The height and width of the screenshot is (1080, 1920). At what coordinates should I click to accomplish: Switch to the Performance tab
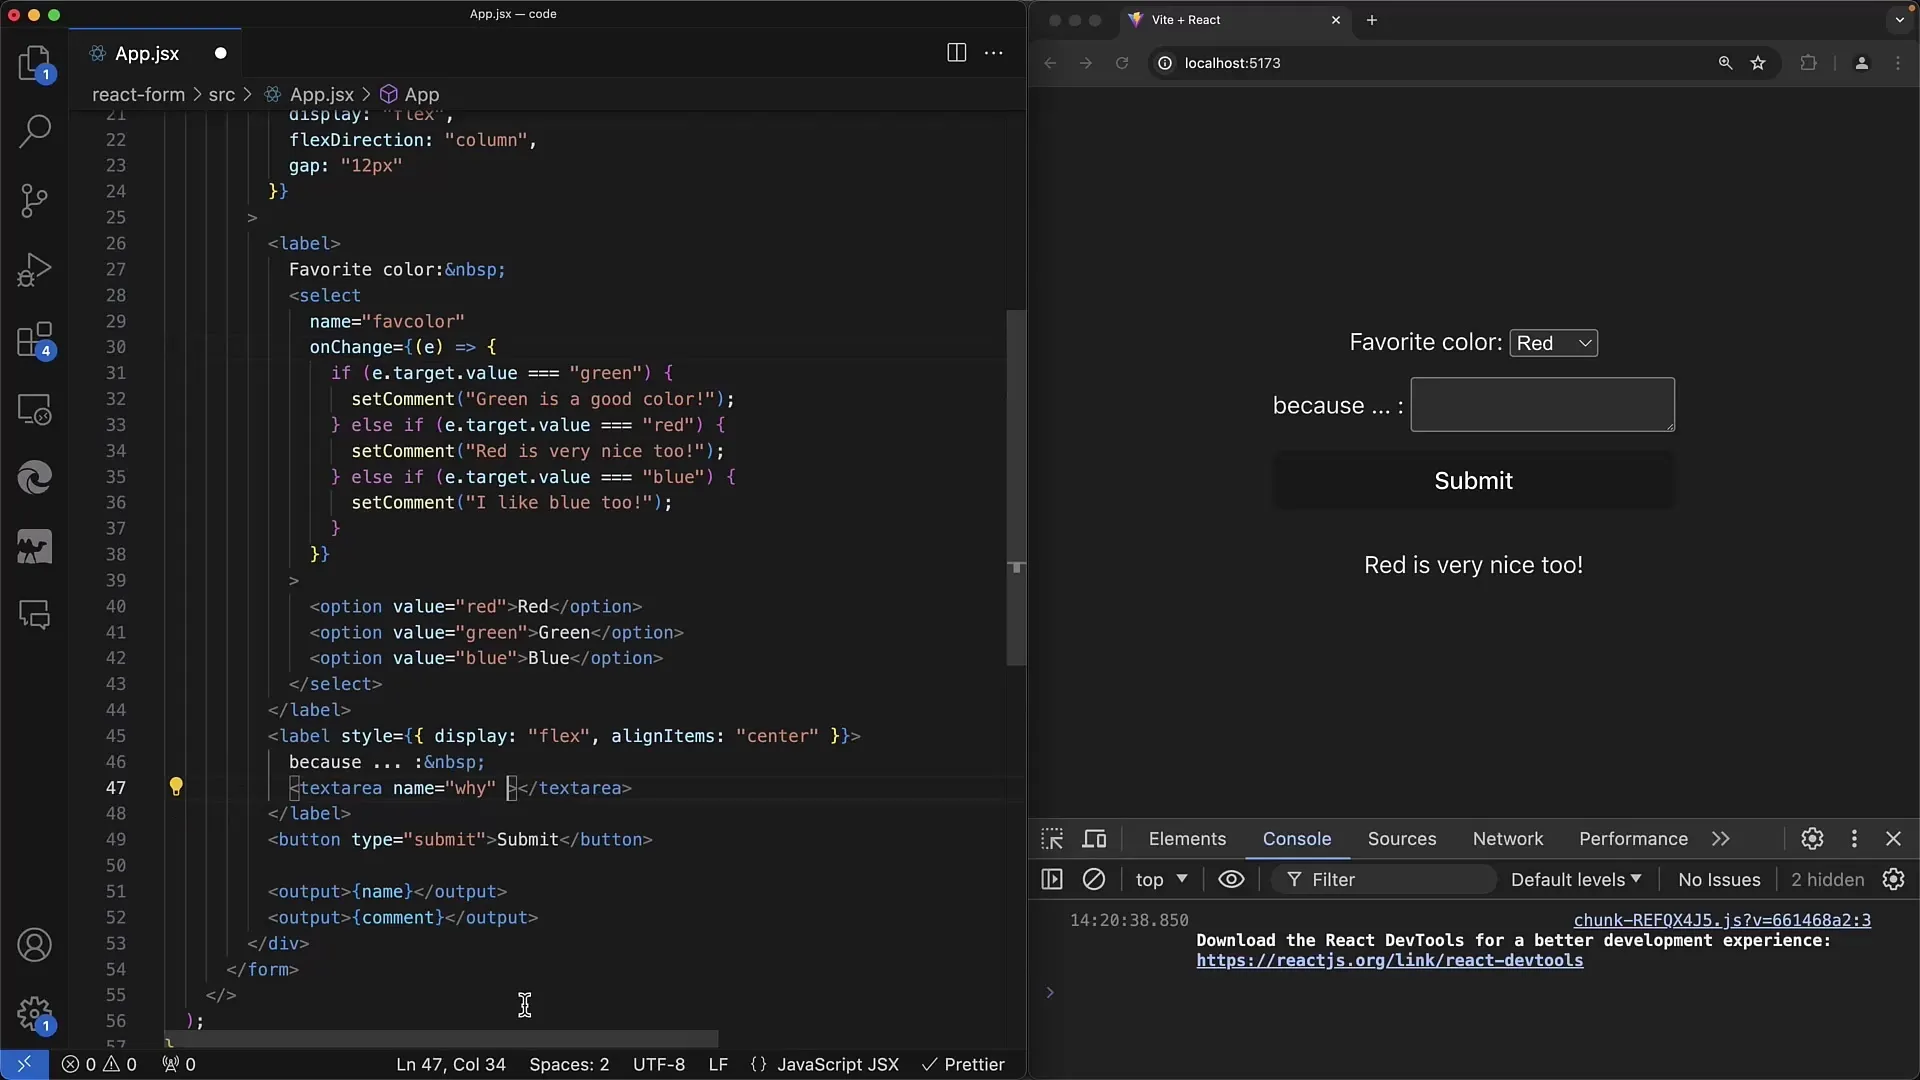click(1633, 839)
